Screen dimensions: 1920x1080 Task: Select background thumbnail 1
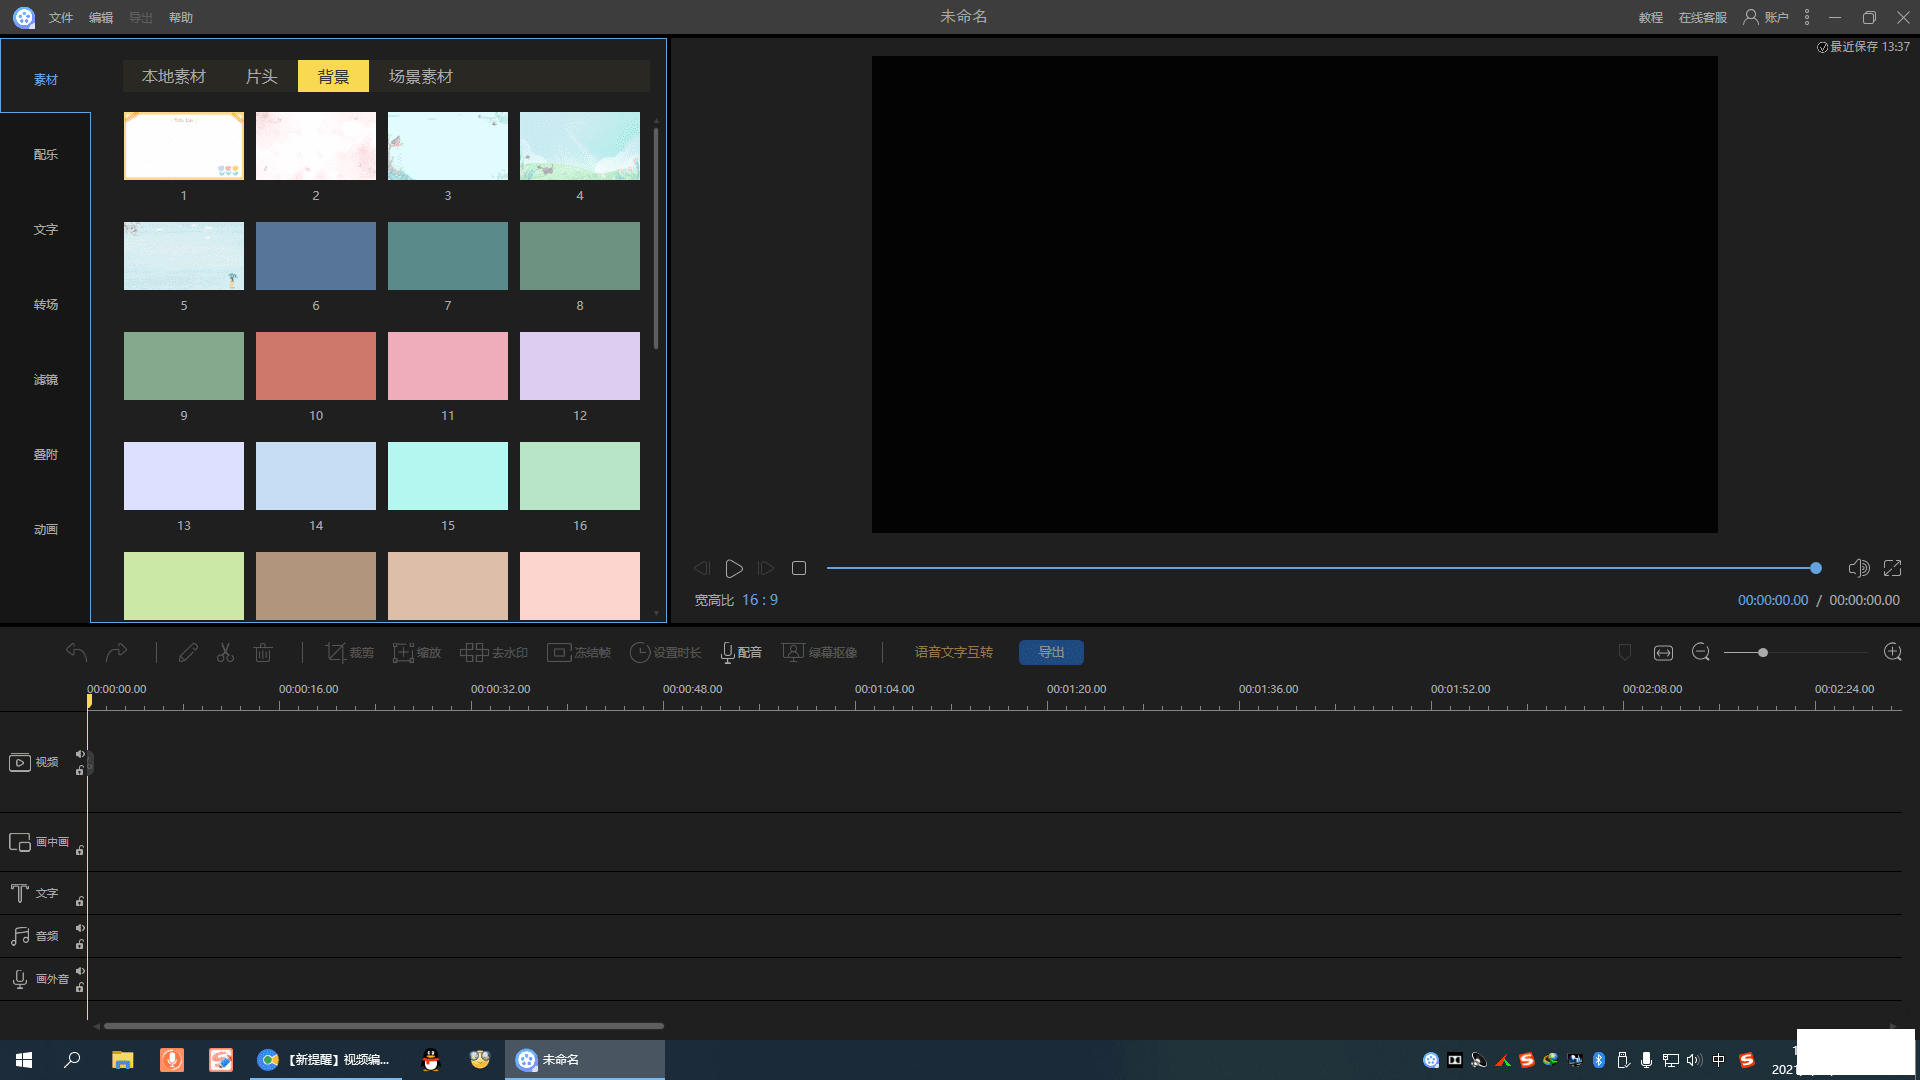[184, 146]
